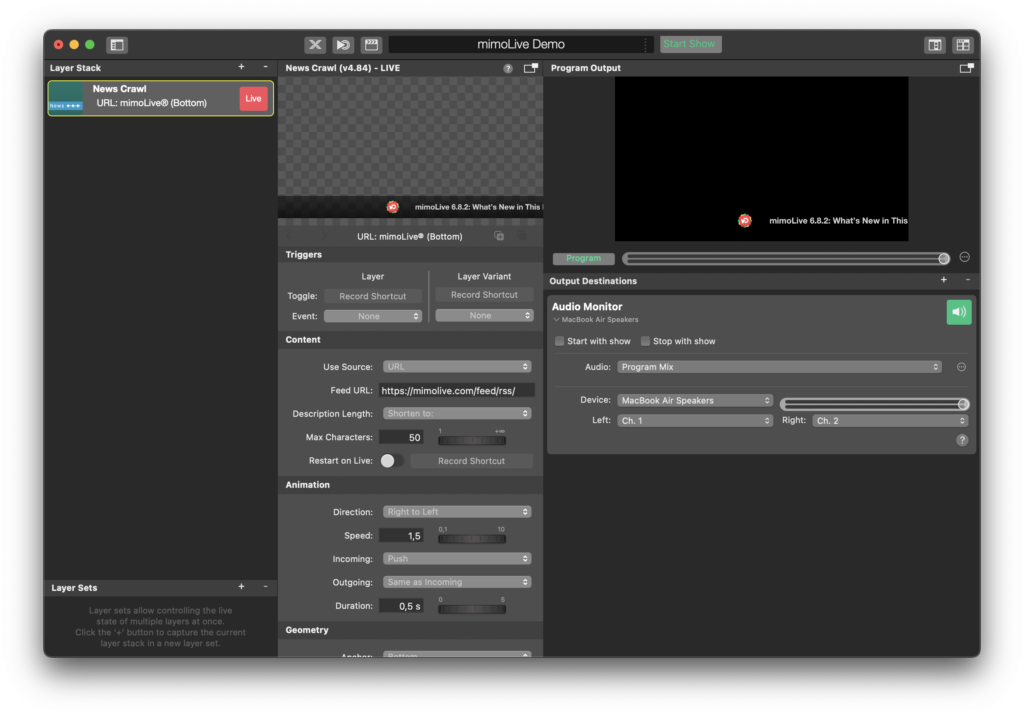Toggle Audio Monitor speaker live button
Image resolution: width=1024 pixels, height=715 pixels.
point(958,312)
